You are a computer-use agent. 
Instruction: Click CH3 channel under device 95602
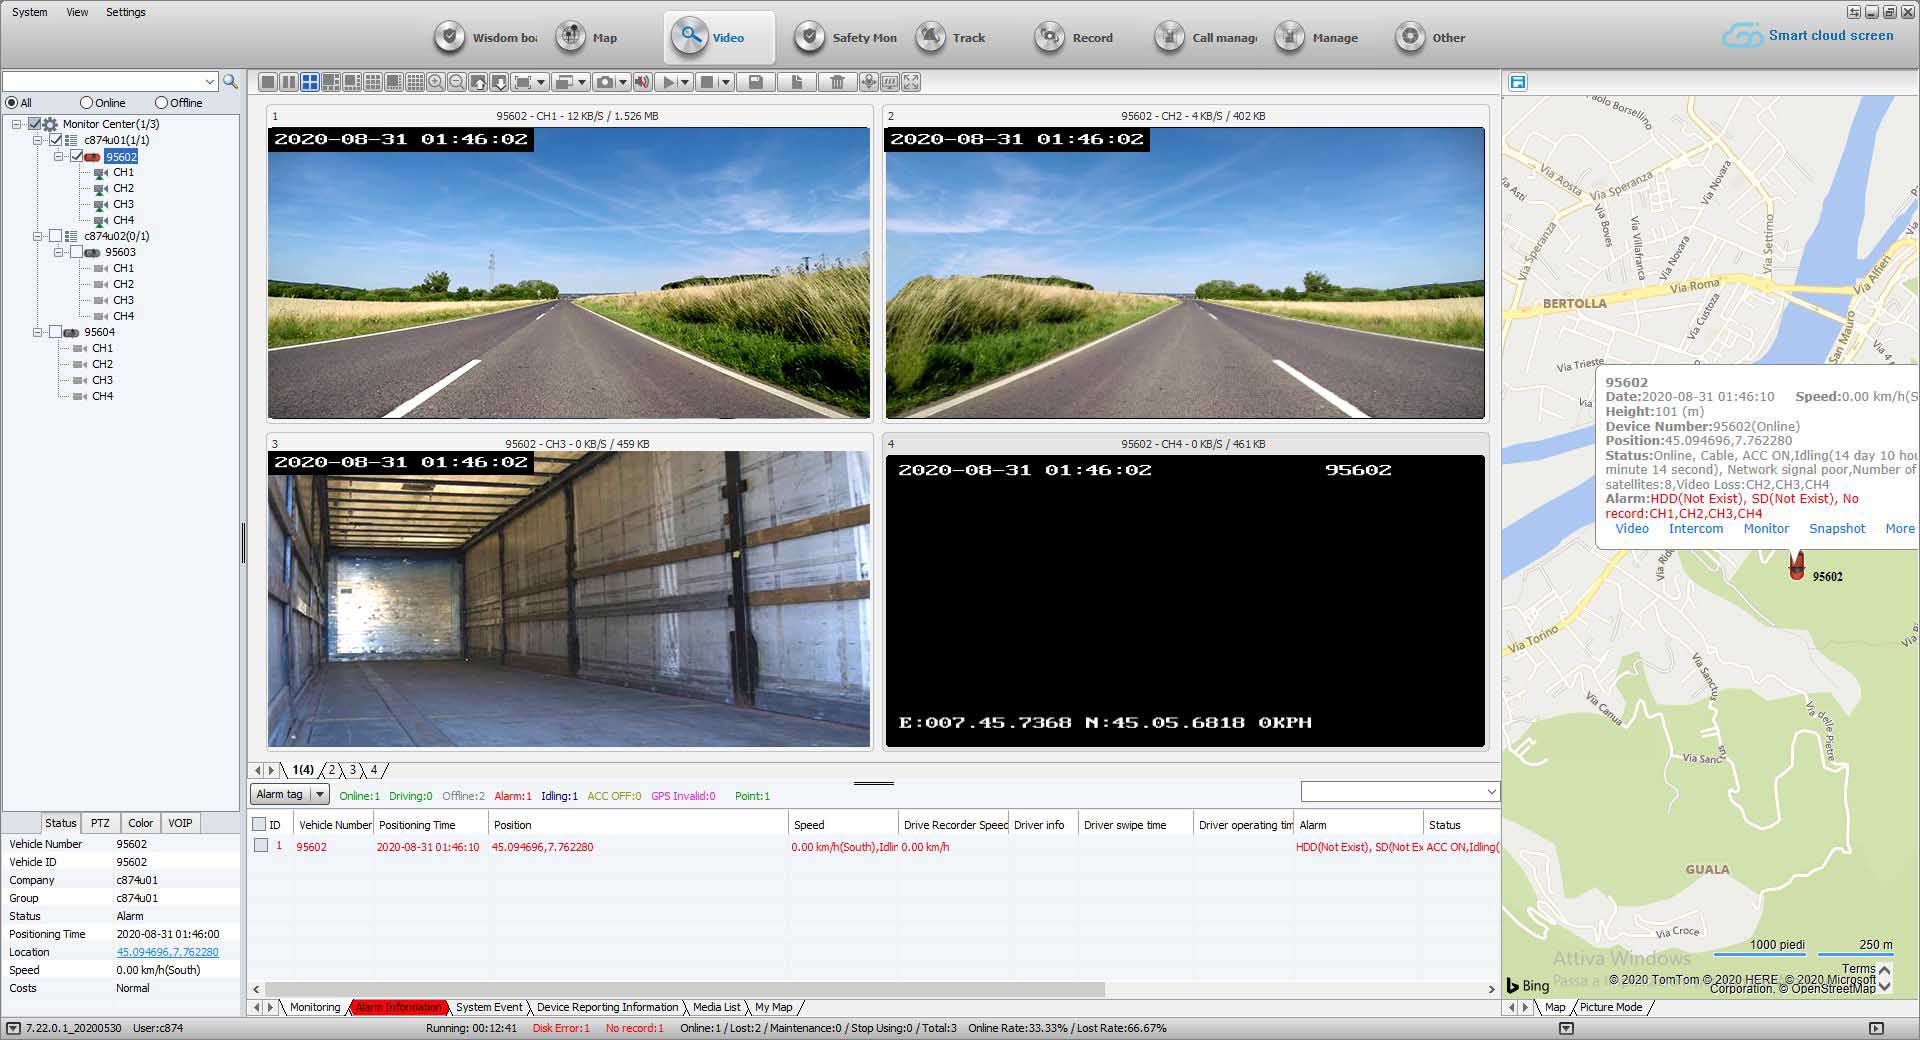coord(123,204)
